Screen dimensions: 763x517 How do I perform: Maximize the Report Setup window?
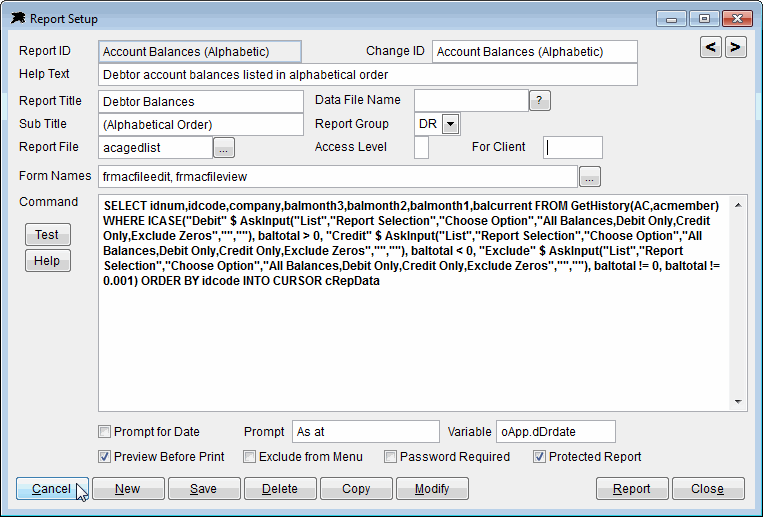point(704,19)
